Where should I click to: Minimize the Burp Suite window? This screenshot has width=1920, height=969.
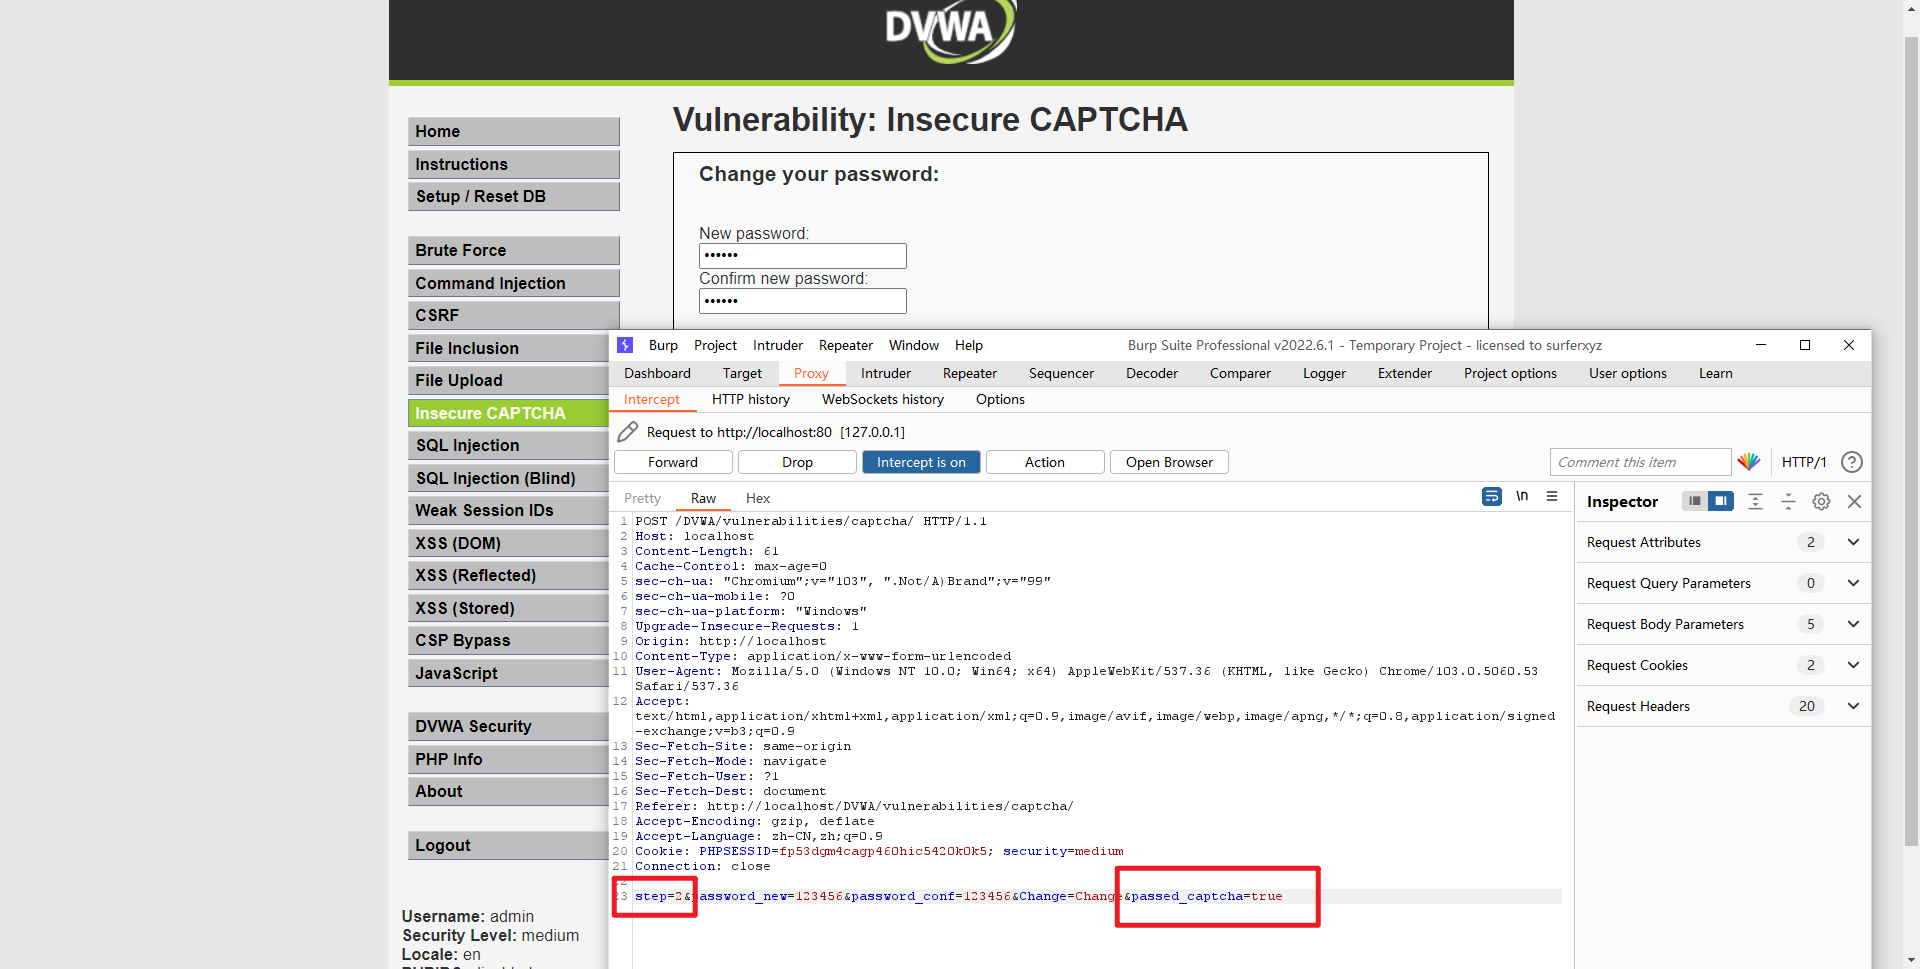pyautogui.click(x=1761, y=345)
